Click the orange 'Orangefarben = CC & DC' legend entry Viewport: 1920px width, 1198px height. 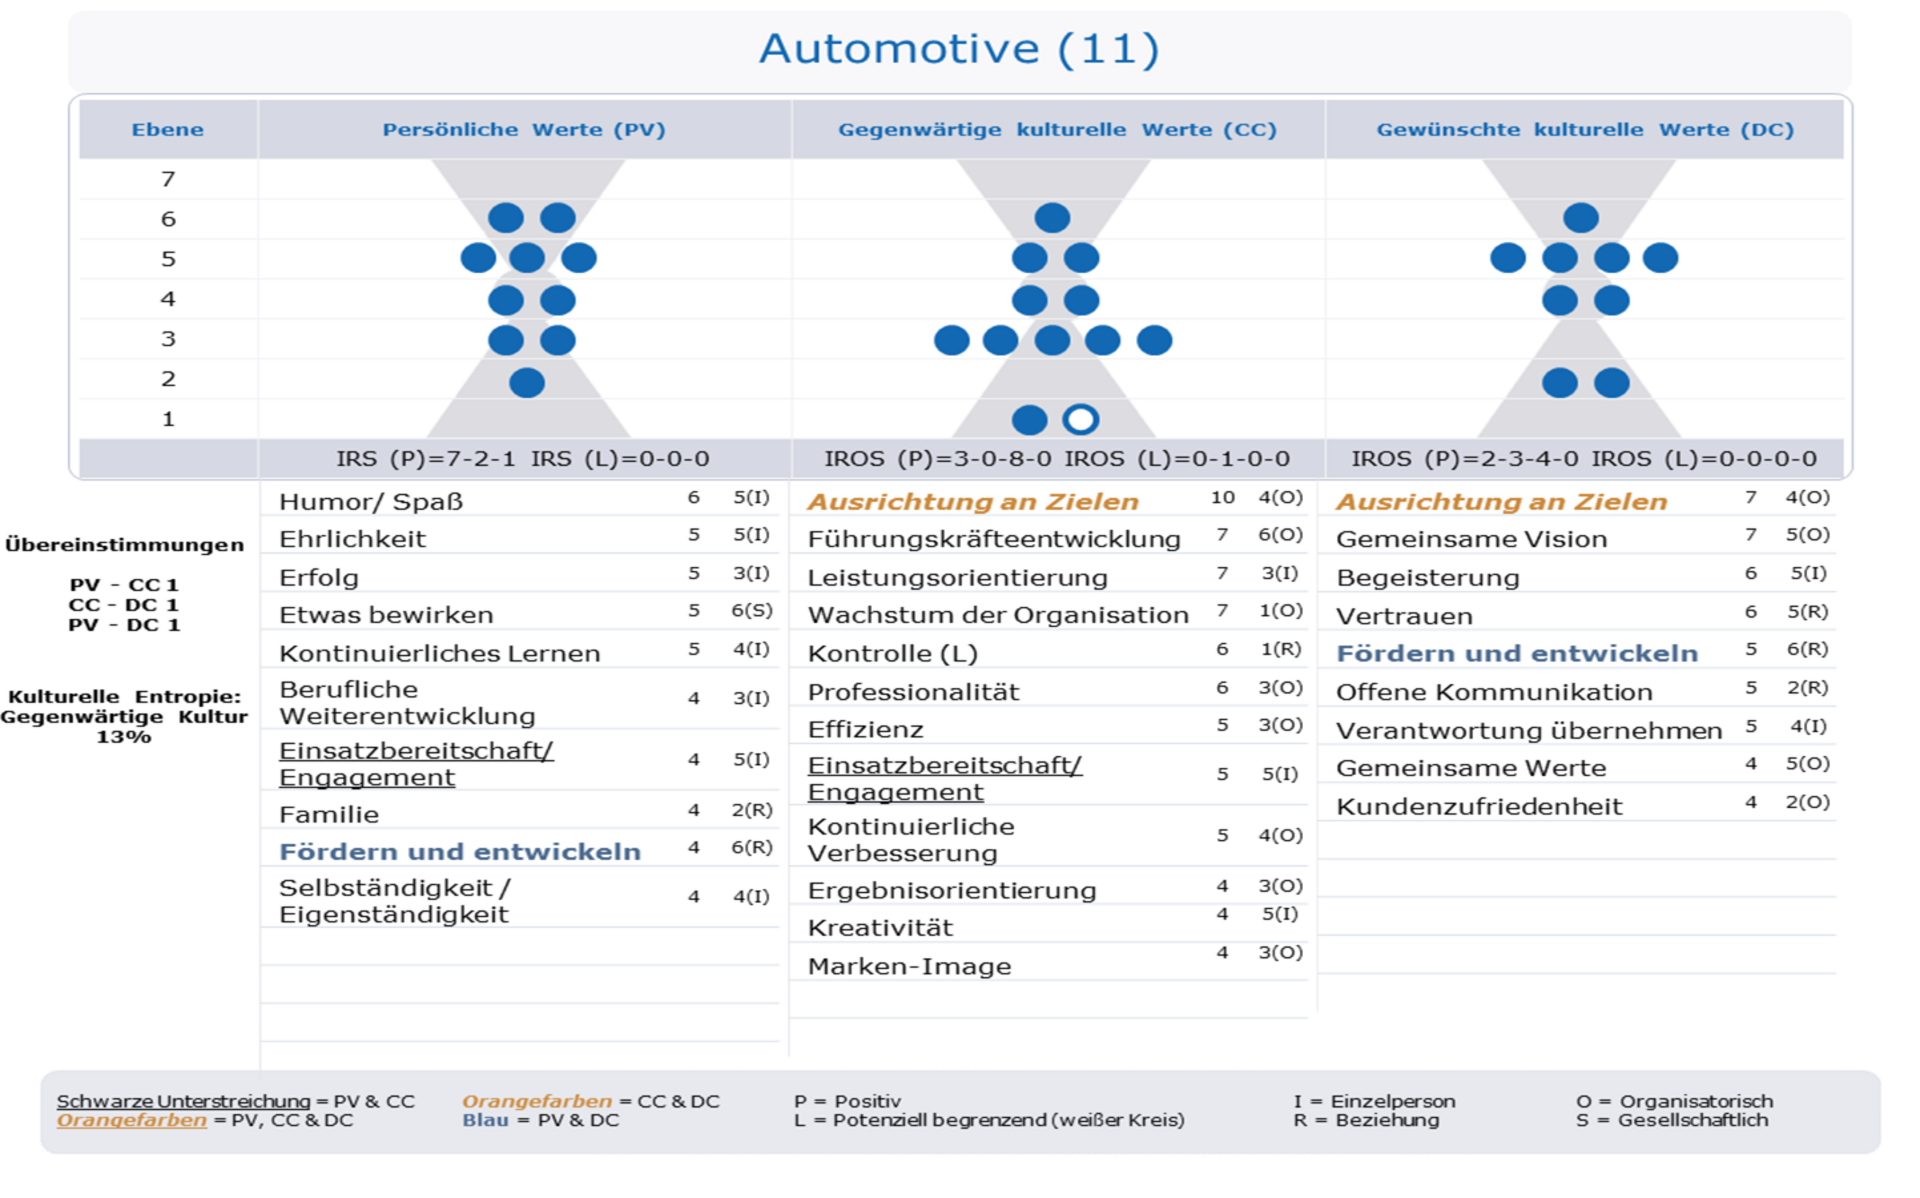click(591, 1101)
